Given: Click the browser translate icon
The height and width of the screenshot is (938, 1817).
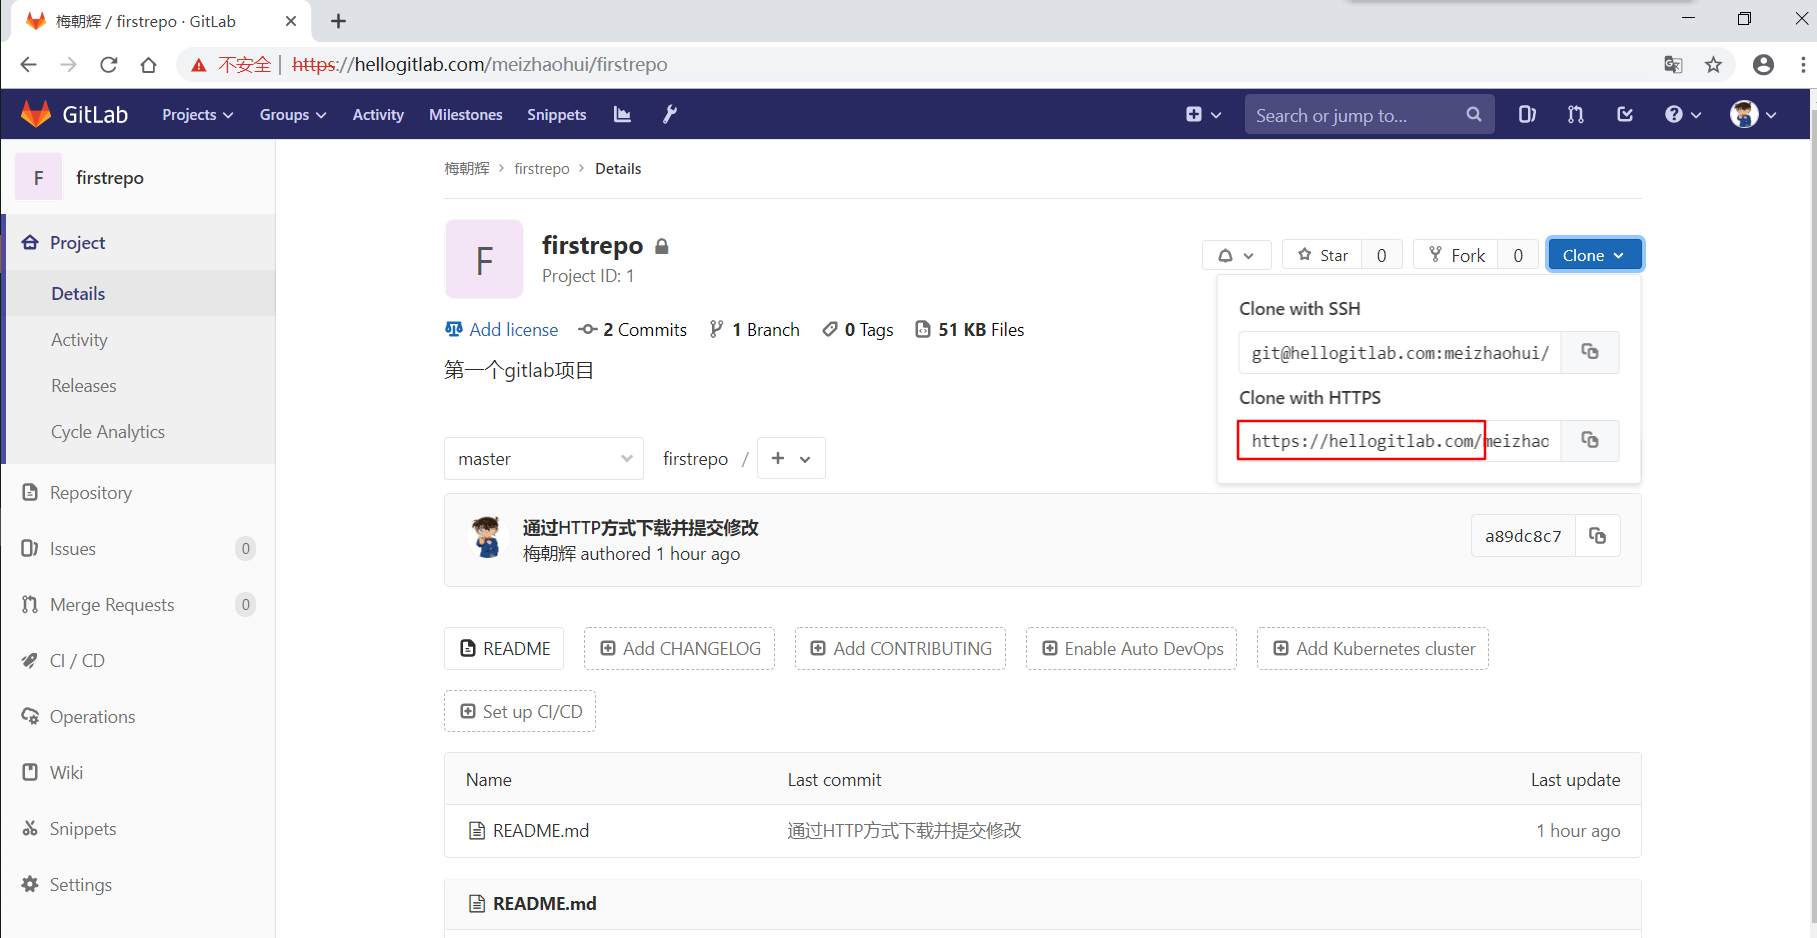Looking at the screenshot, I should [x=1673, y=65].
